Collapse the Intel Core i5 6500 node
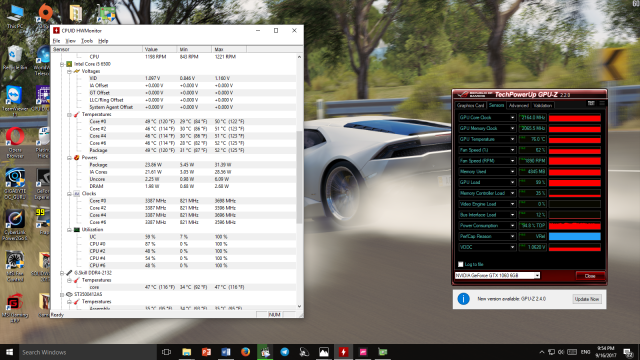The image size is (640, 360). [x=62, y=64]
